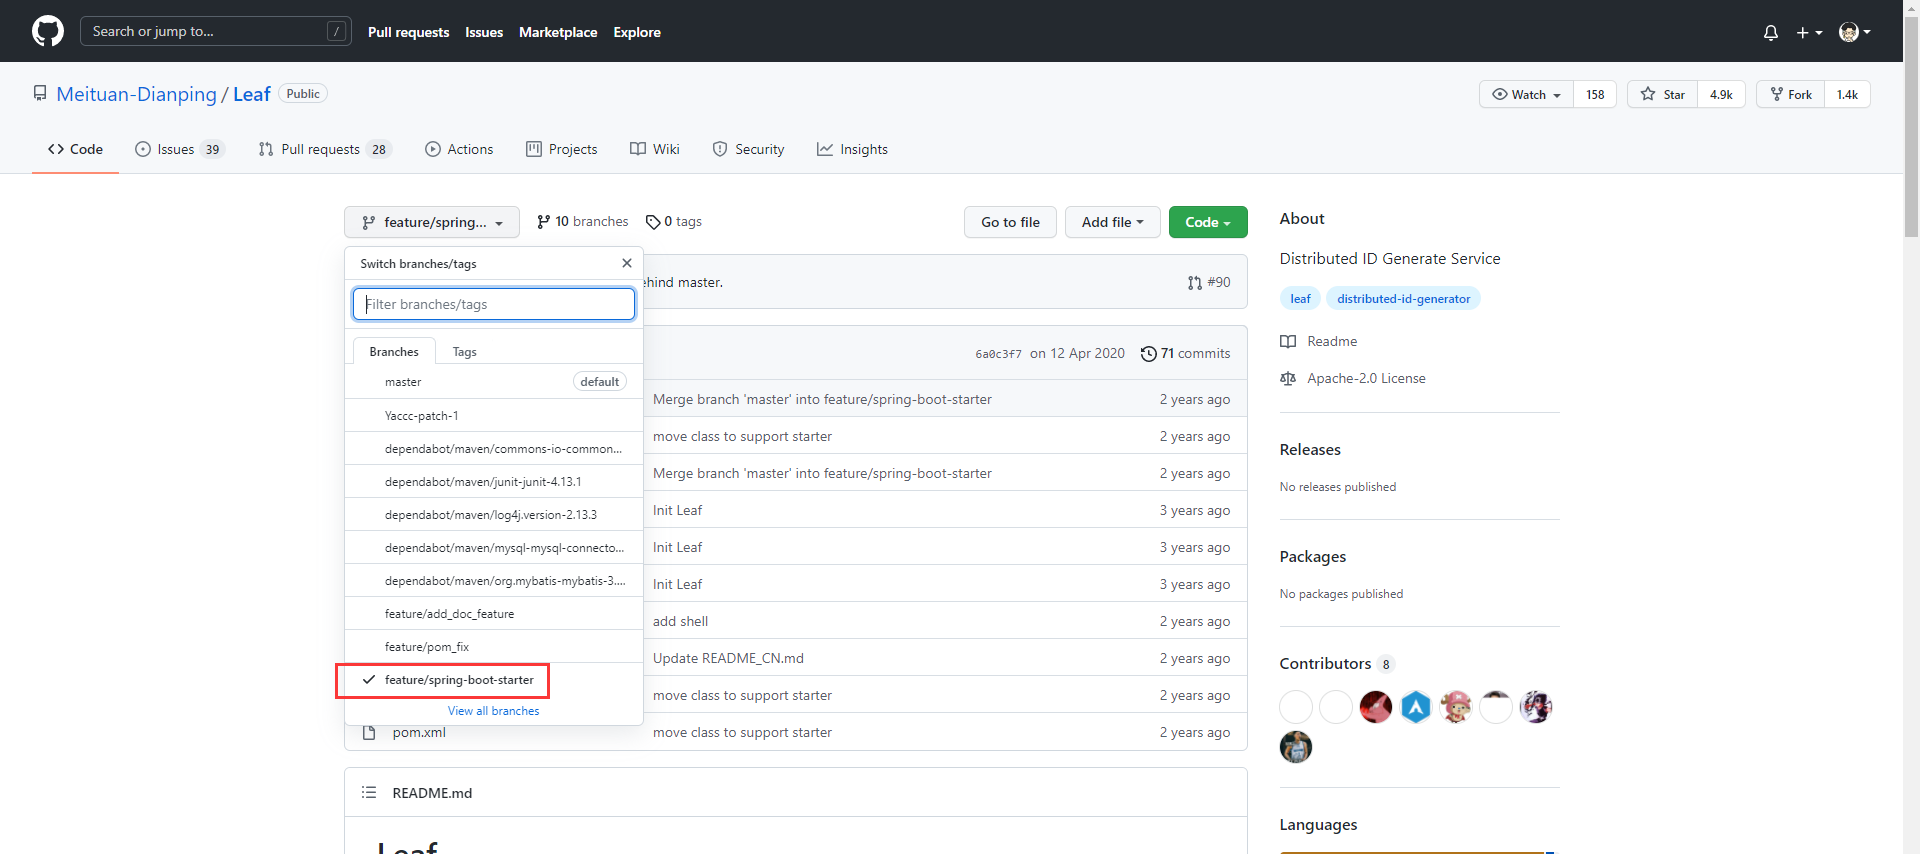1920x854 pixels.
Task: Open Pull requests in top navigation
Action: coord(408,32)
